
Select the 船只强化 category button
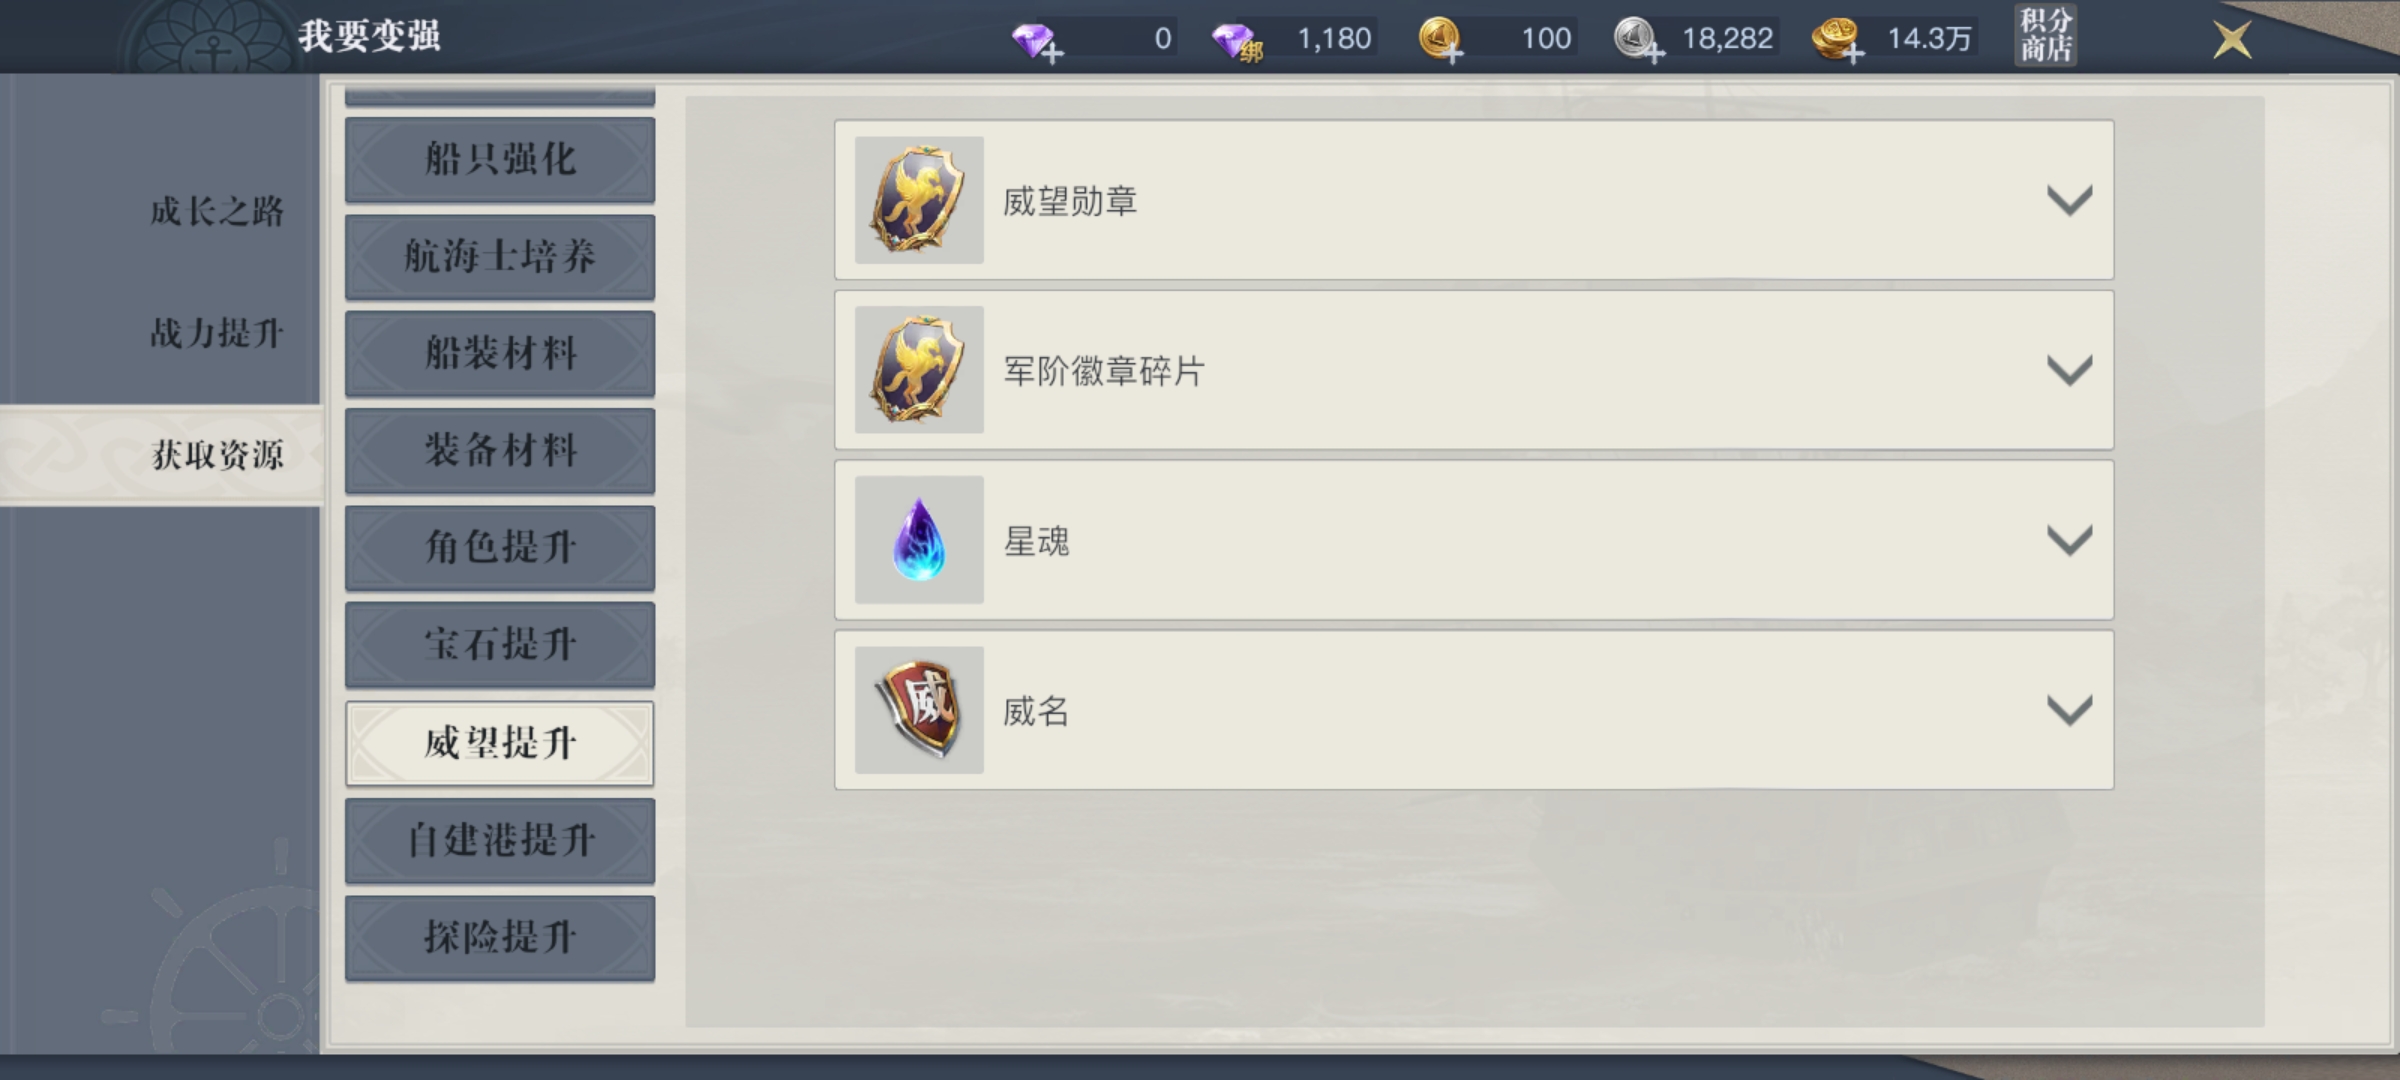click(x=500, y=160)
